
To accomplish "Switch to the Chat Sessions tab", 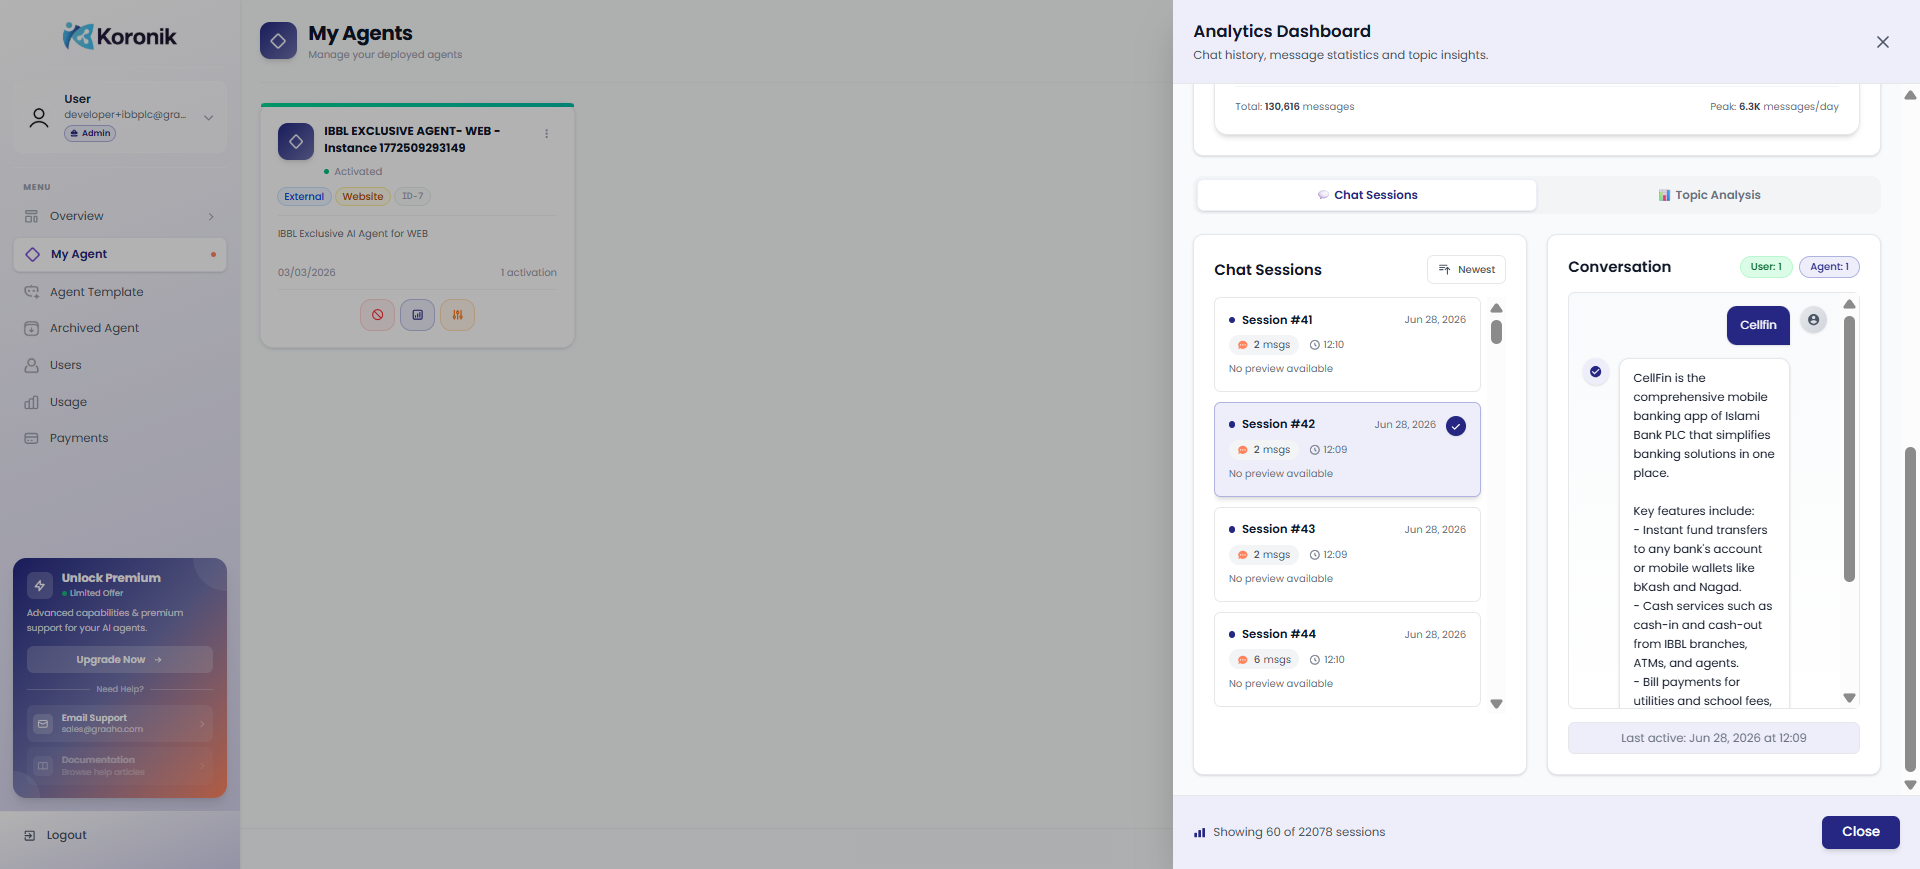I will click(1367, 195).
